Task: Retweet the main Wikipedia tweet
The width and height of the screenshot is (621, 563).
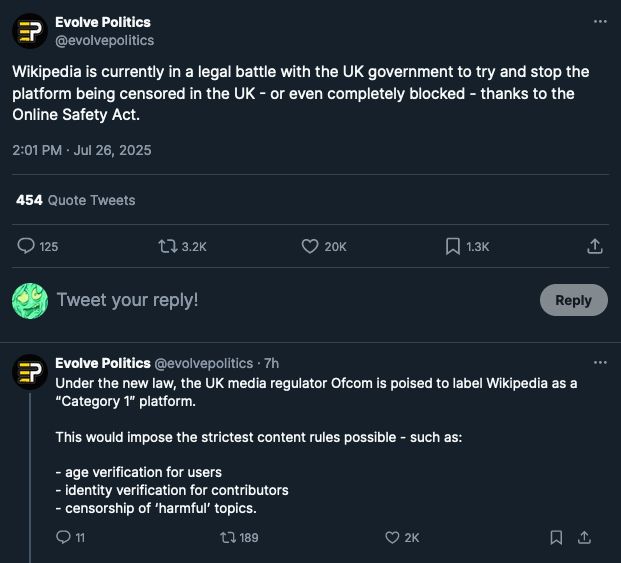Action: [x=183, y=246]
